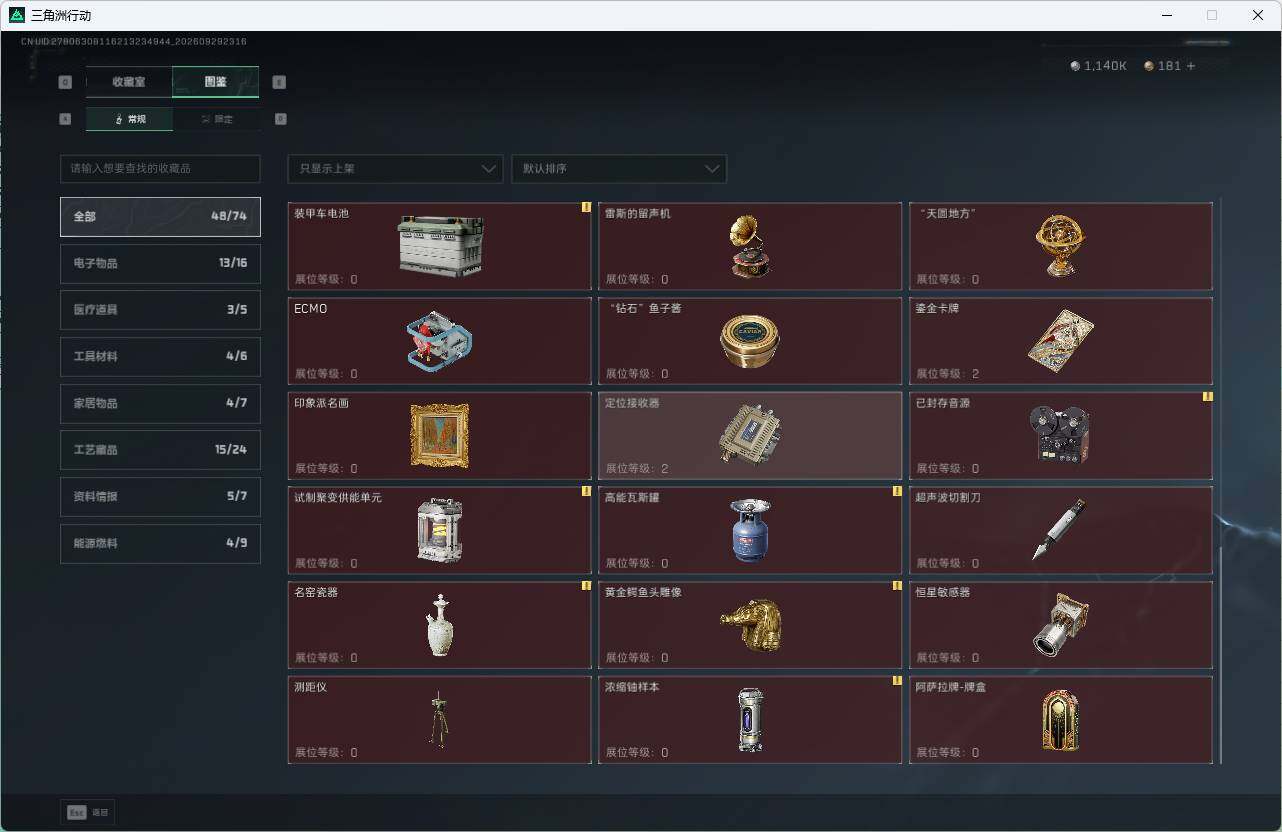Filter by 家居物品 category

point(160,404)
